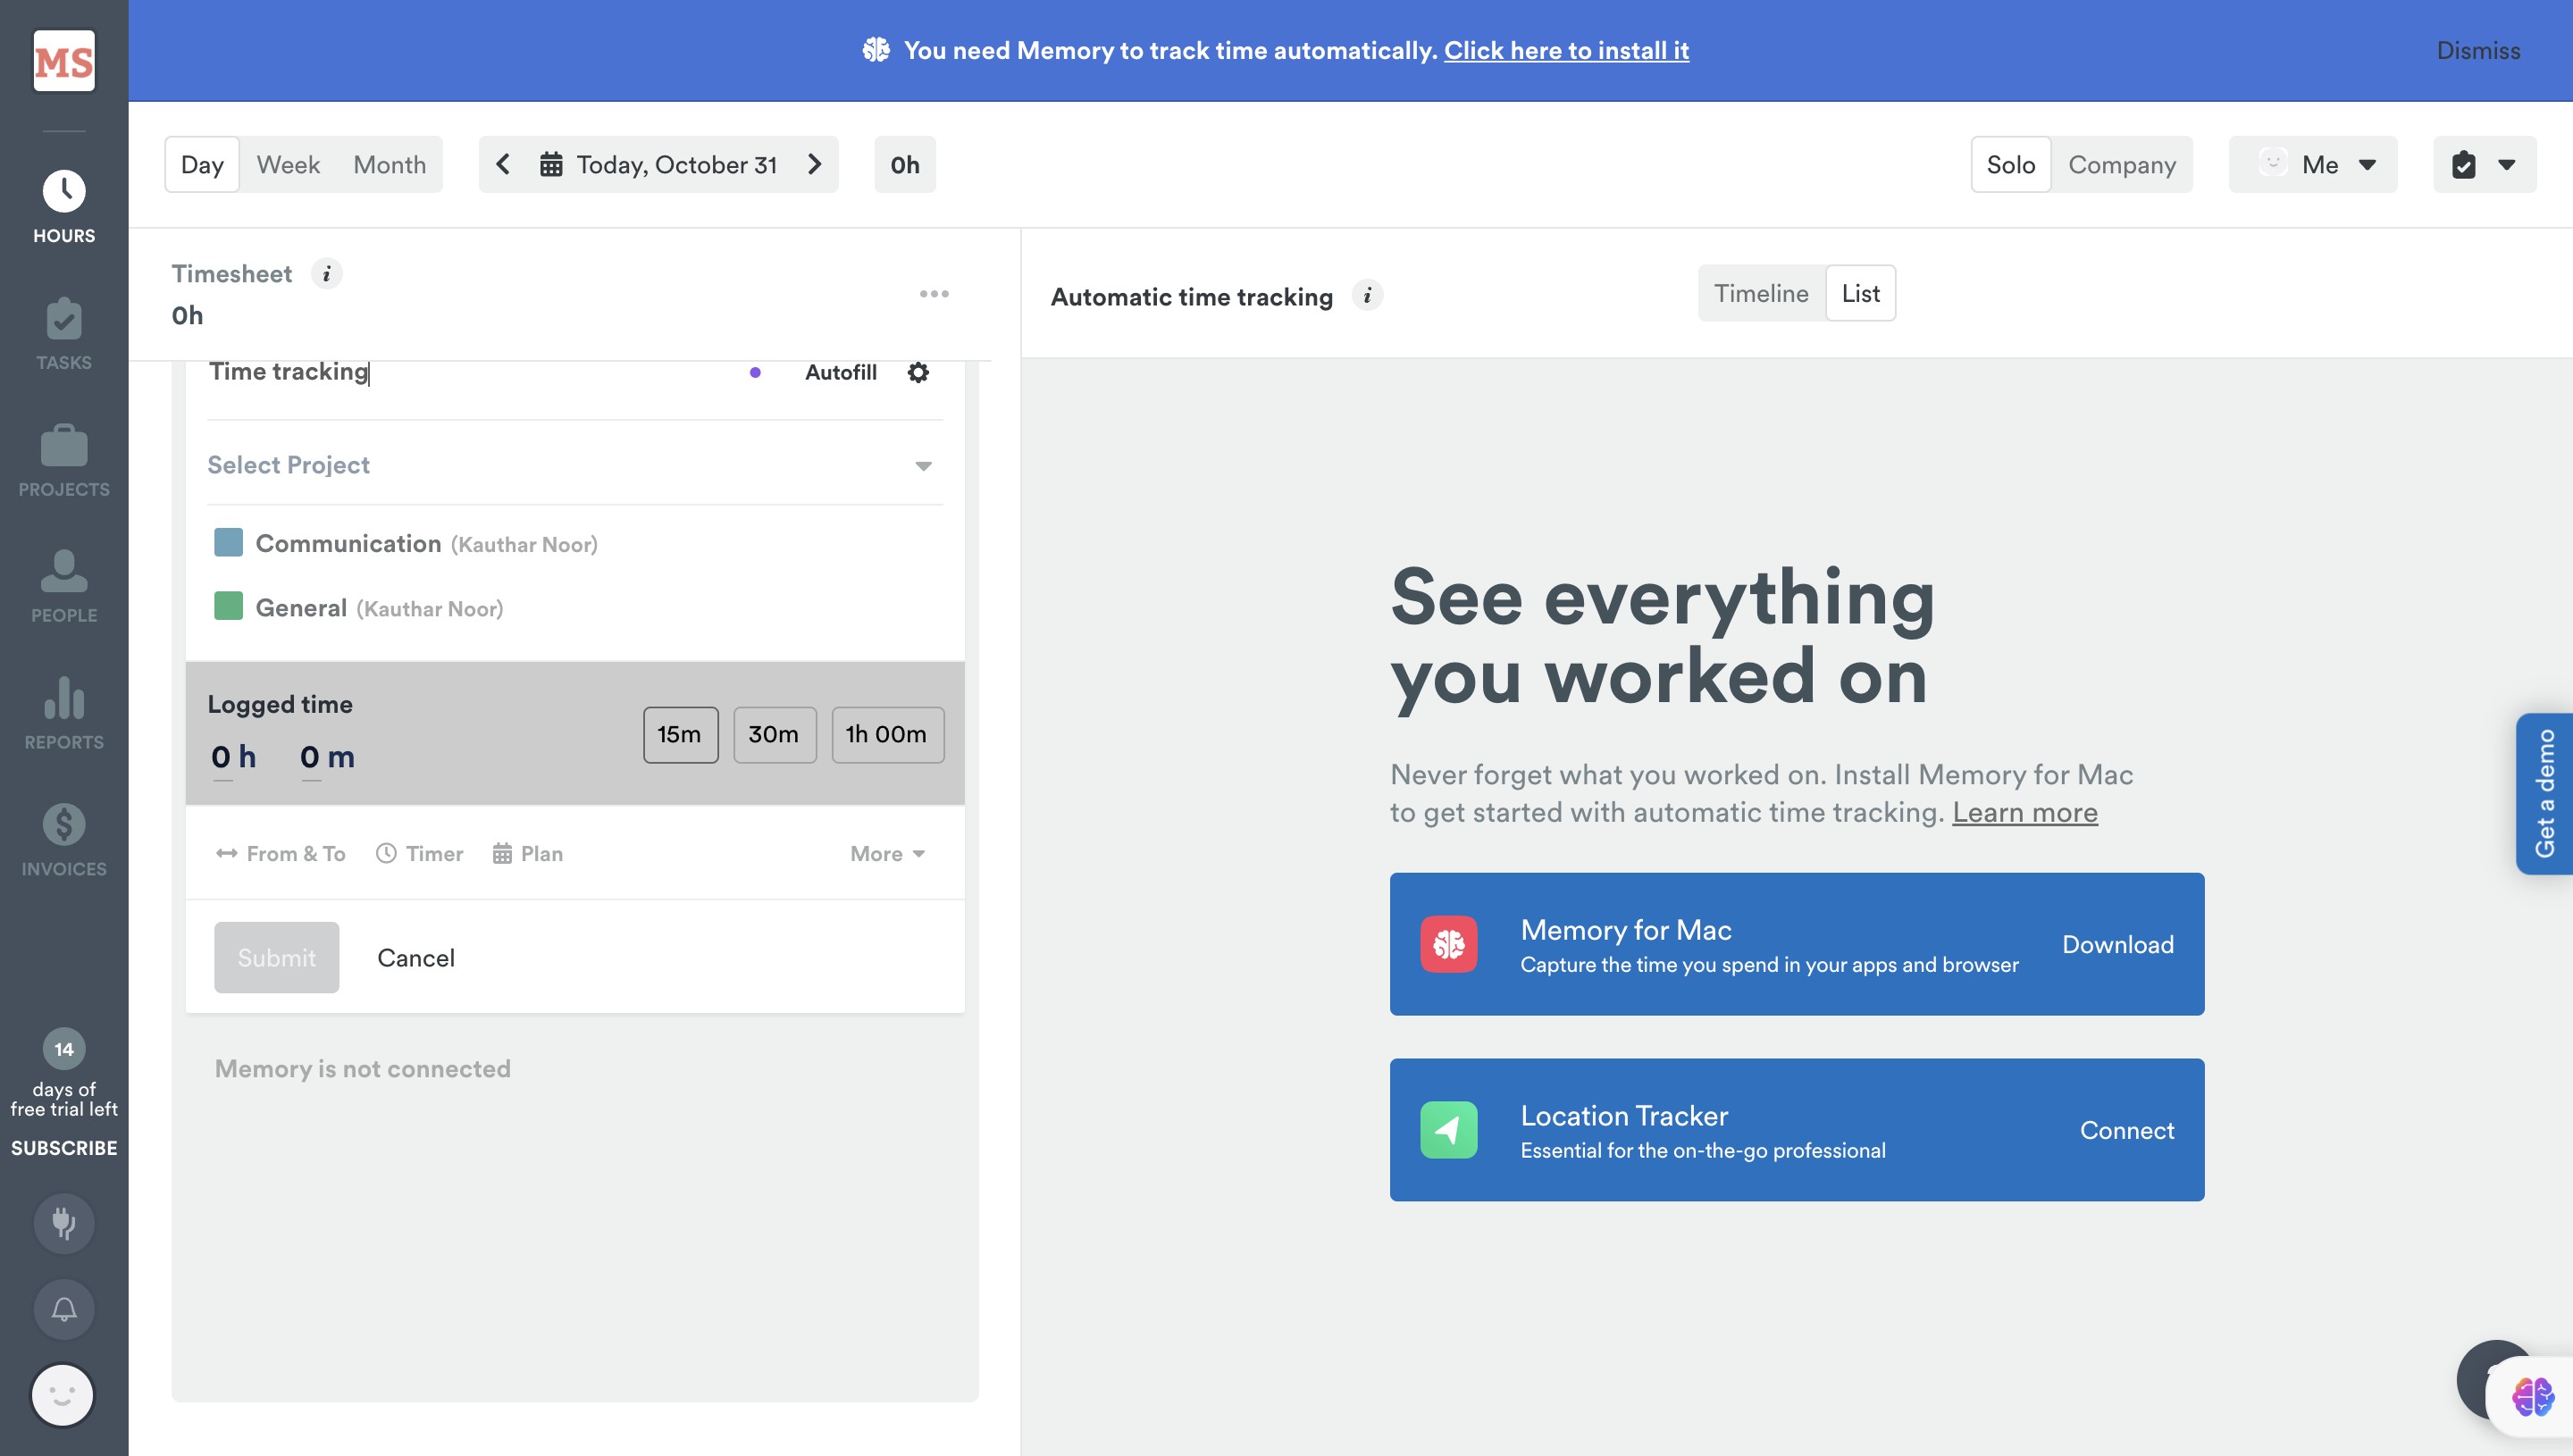Viewport: 2573px width, 1456px height.
Task: Open Autofill settings gear icon
Action: coord(918,372)
